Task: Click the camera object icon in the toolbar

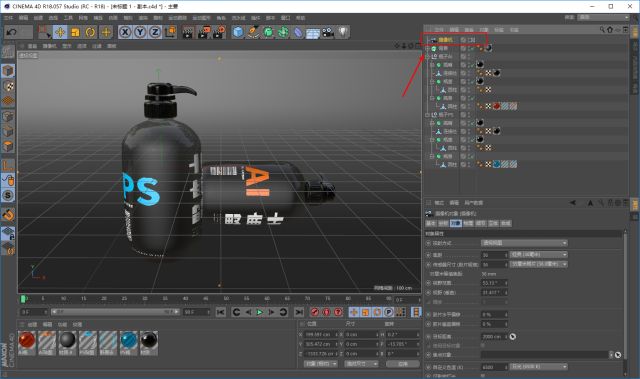Action: point(328,32)
